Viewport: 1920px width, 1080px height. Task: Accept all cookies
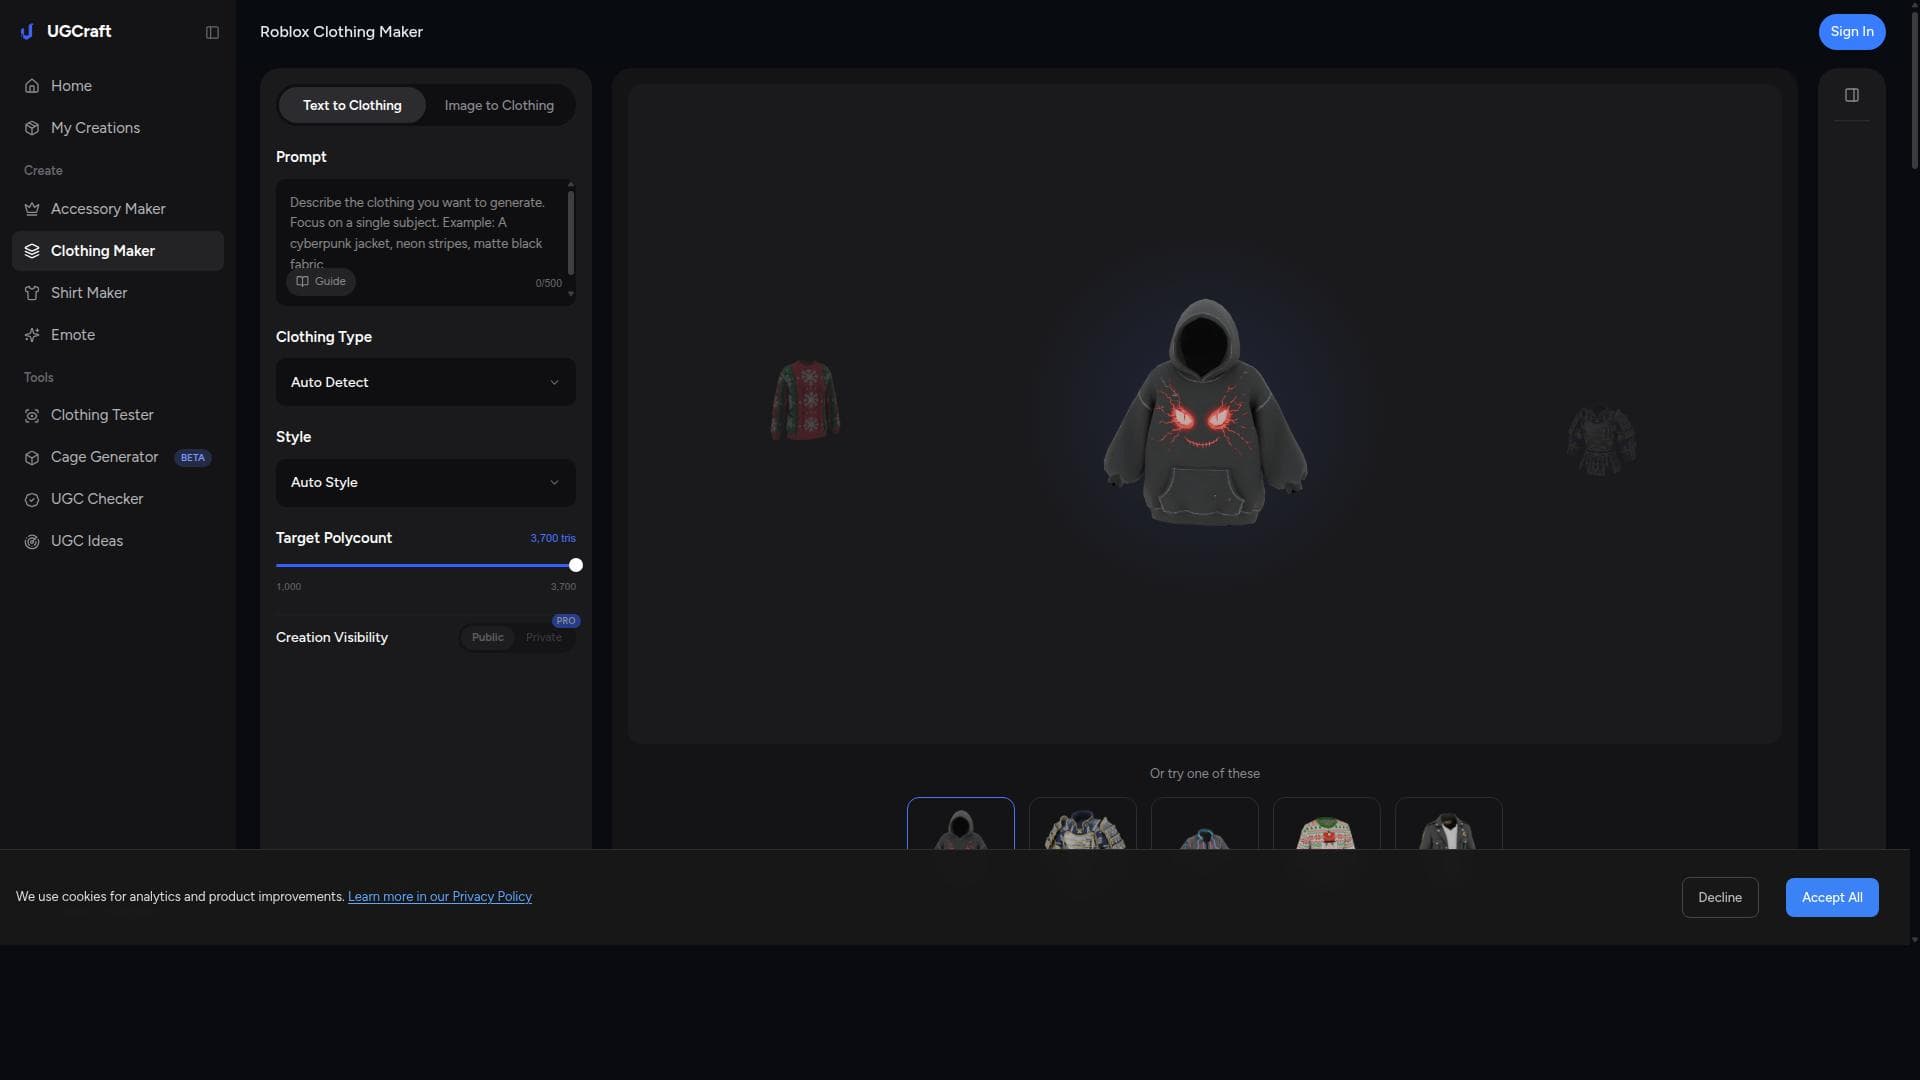(x=1832, y=897)
